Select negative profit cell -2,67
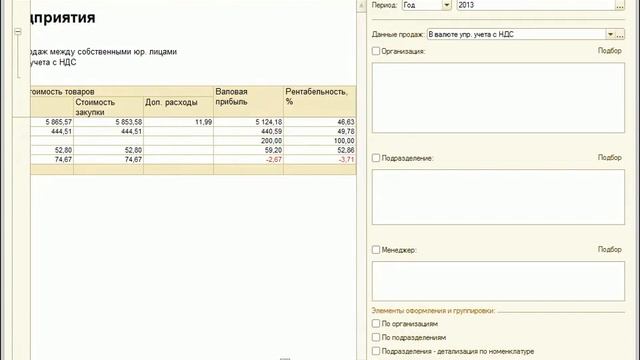The width and height of the screenshot is (640, 360). click(248, 160)
